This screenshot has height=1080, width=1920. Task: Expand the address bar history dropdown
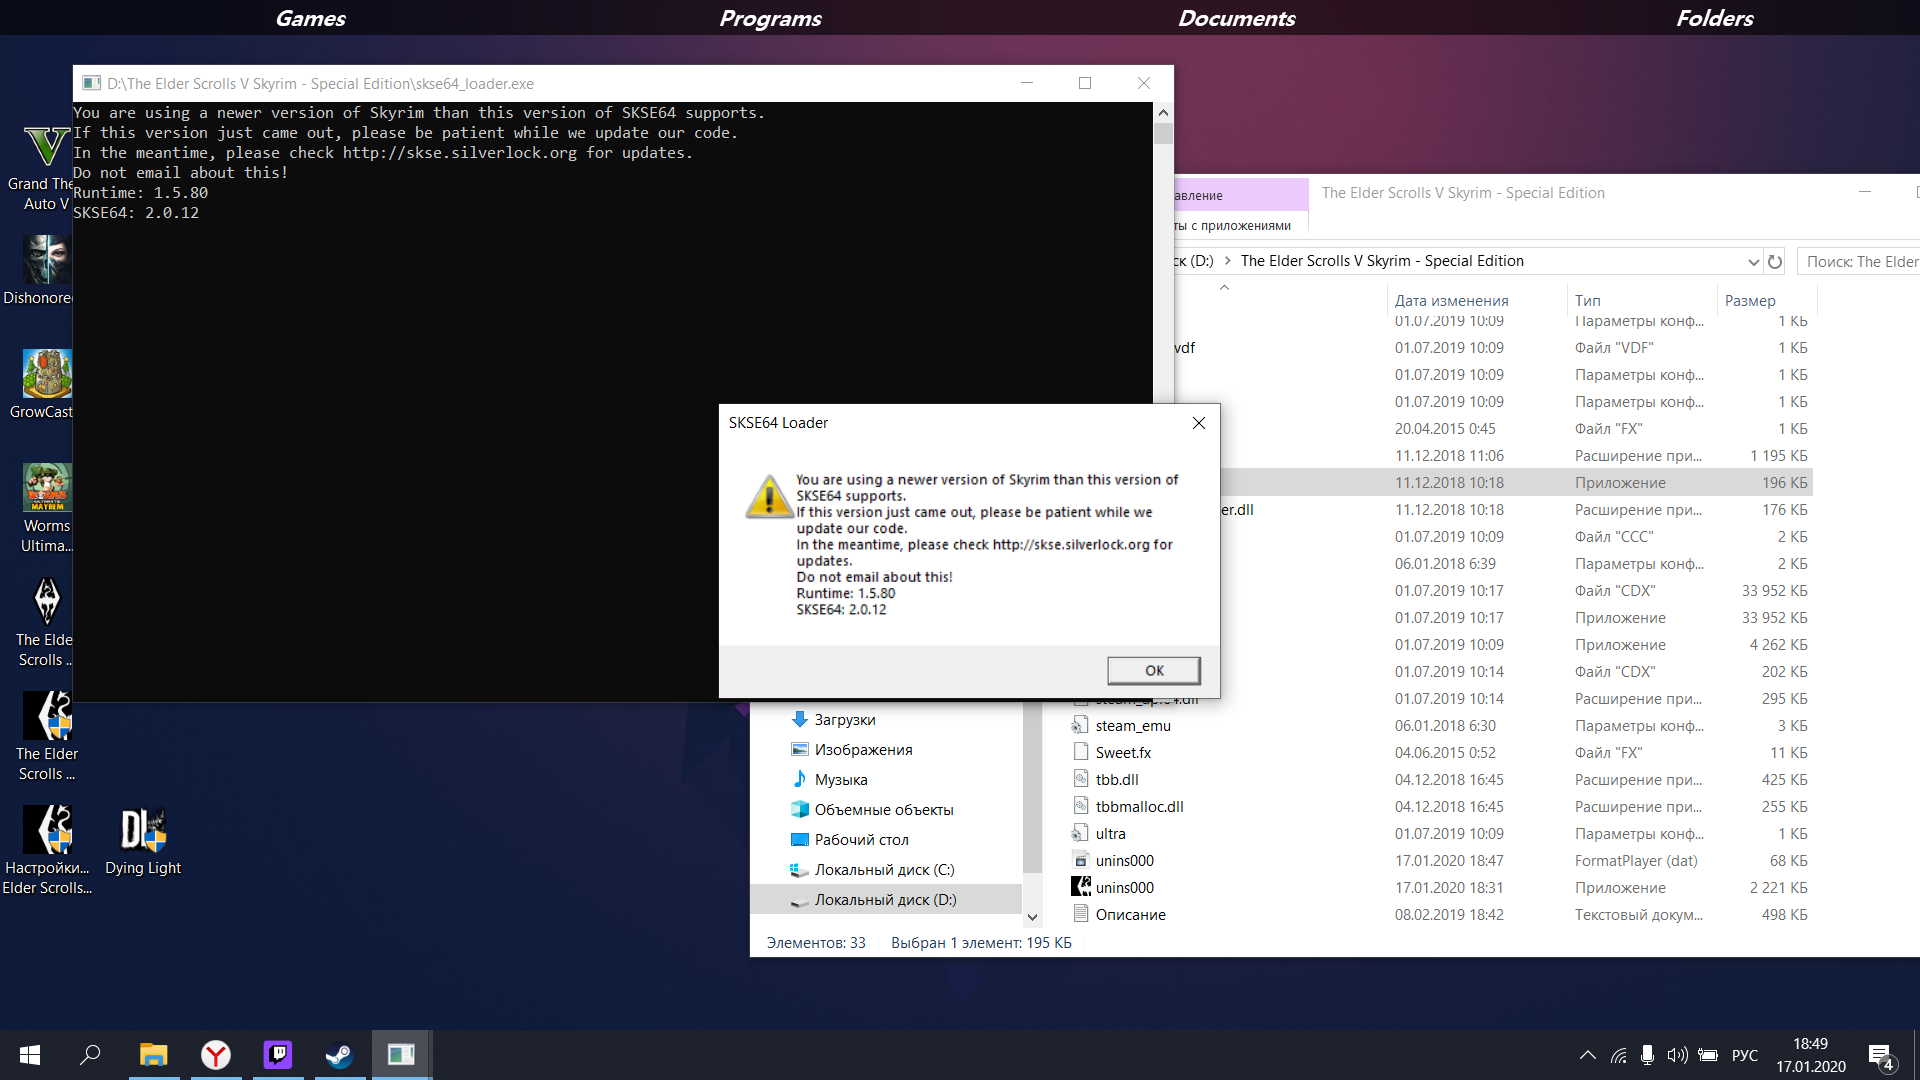point(1752,261)
